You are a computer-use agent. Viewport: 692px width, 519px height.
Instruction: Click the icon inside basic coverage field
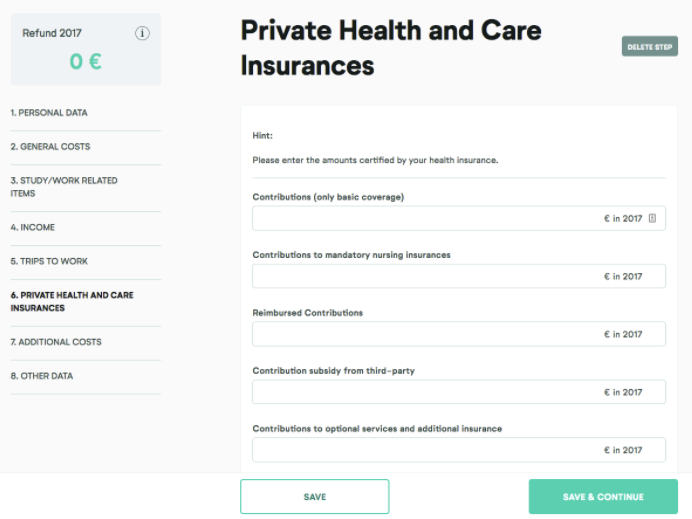click(652, 218)
